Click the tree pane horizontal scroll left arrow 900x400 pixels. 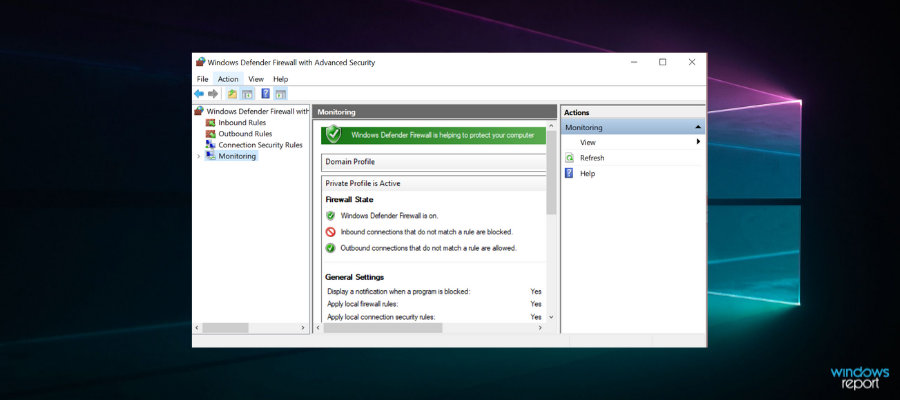(x=197, y=328)
